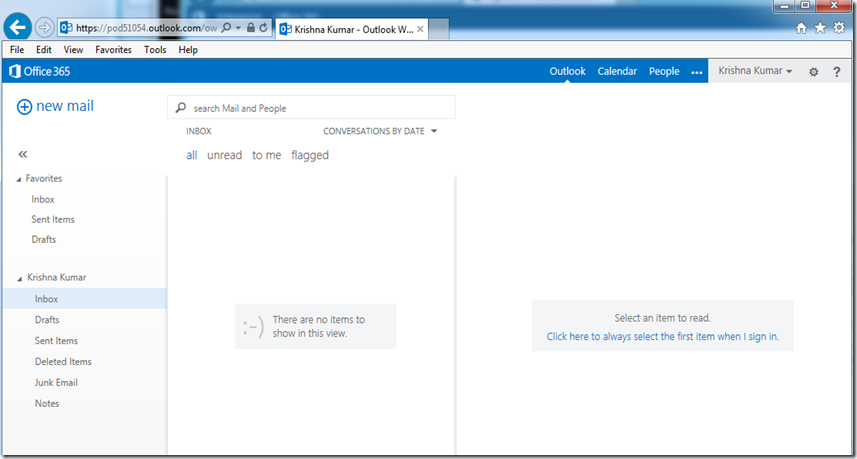This screenshot has width=857, height=459.
Task: Open Inbox under Favorites
Action: coord(43,199)
